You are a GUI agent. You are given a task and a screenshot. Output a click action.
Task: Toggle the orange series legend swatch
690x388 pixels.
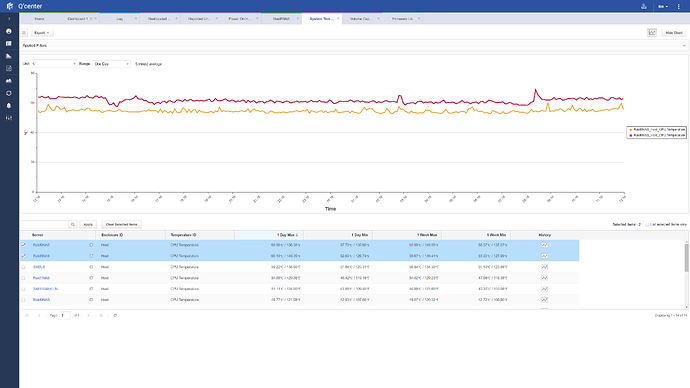point(631,130)
